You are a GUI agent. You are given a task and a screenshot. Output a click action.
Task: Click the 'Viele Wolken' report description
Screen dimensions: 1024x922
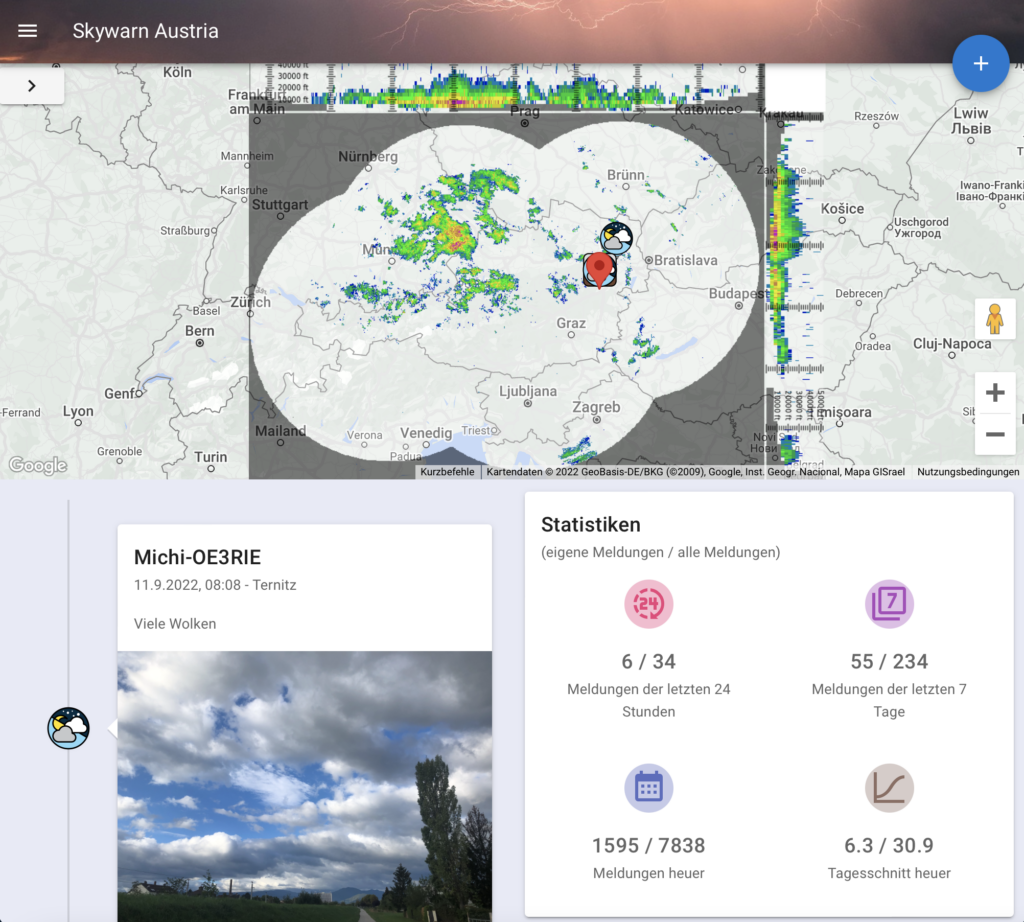tap(175, 624)
